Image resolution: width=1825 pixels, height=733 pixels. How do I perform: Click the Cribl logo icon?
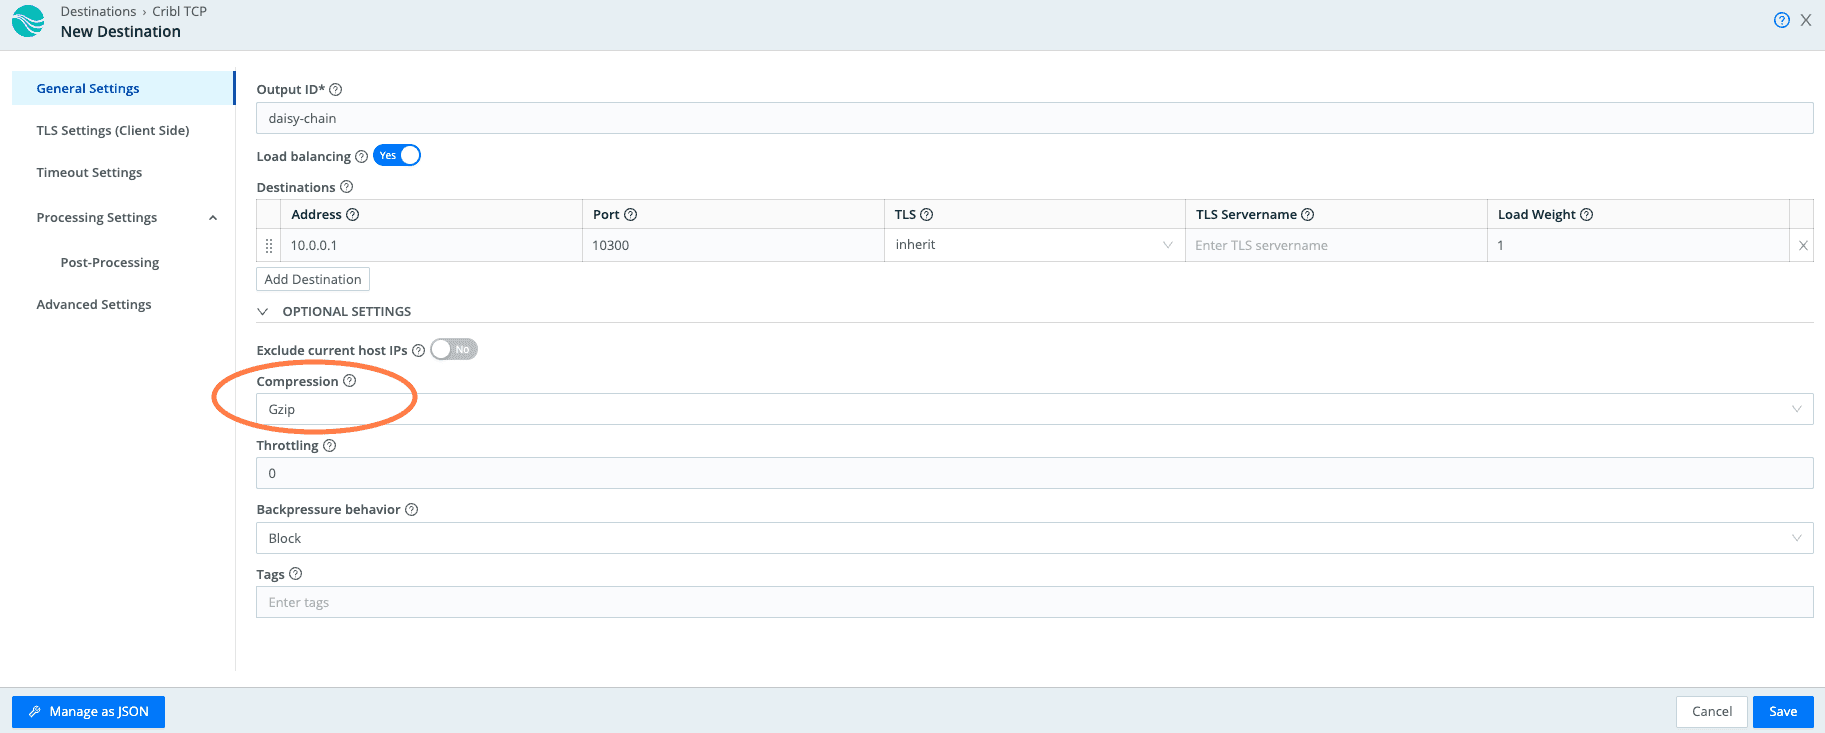pyautogui.click(x=28, y=21)
